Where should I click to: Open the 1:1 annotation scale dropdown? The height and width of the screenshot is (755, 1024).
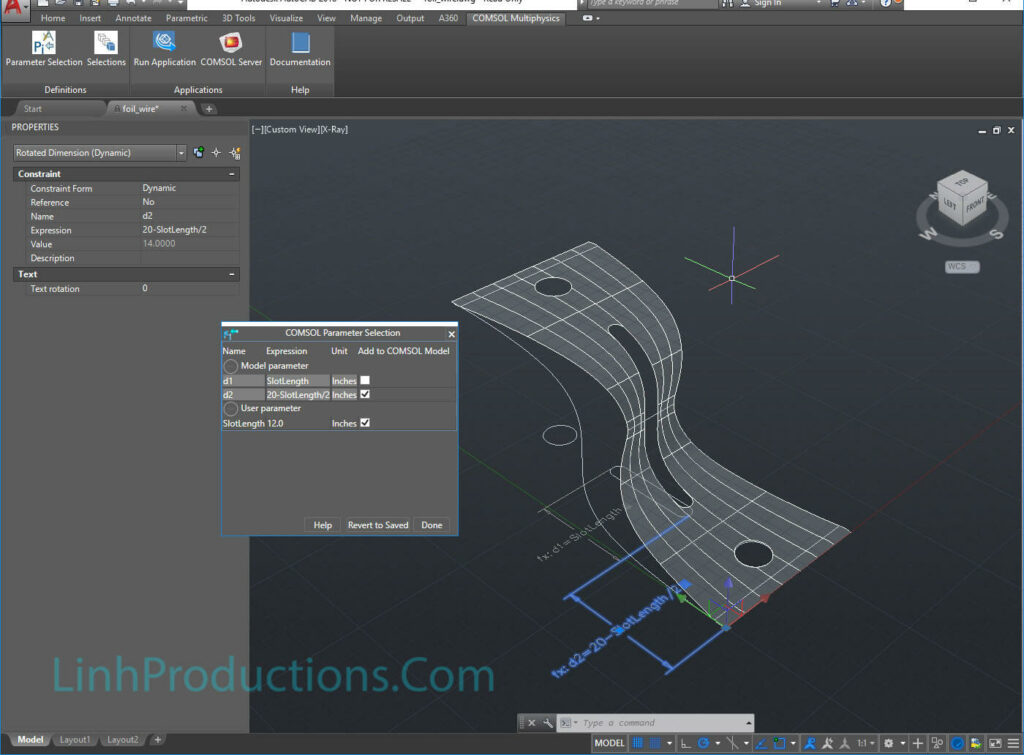click(866, 743)
